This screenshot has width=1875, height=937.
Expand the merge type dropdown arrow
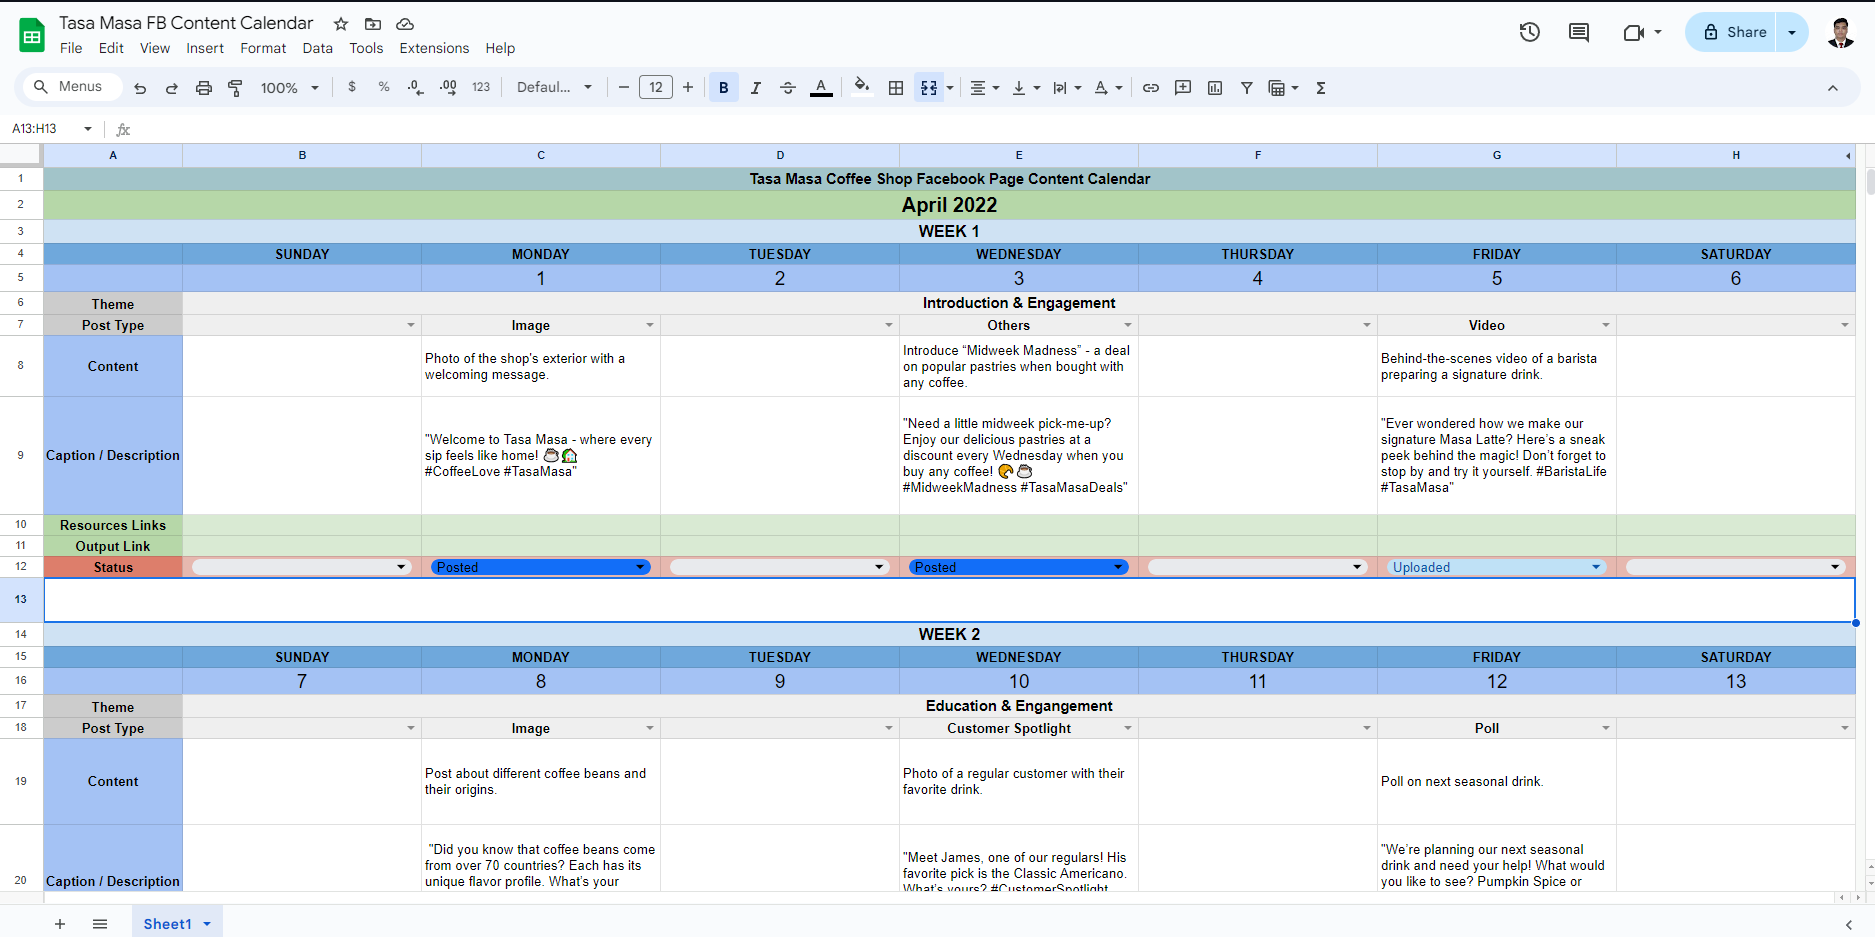coord(950,88)
